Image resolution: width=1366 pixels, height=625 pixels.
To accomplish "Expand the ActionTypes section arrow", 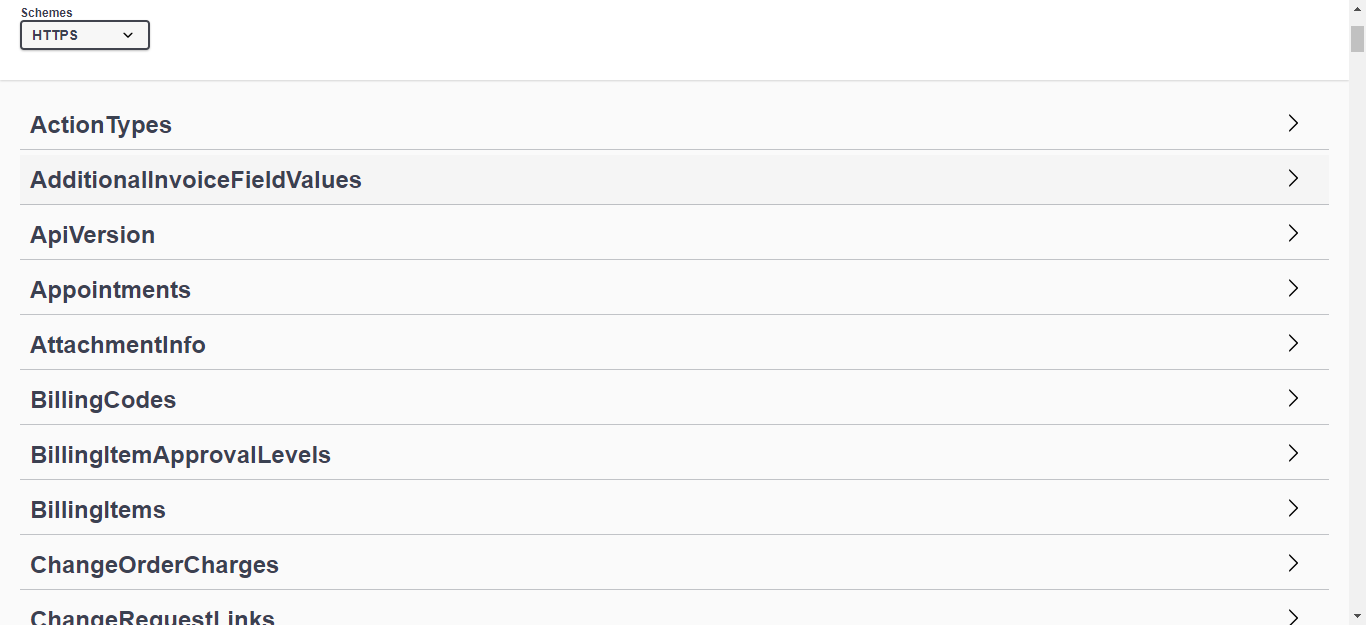I will tap(1293, 124).
